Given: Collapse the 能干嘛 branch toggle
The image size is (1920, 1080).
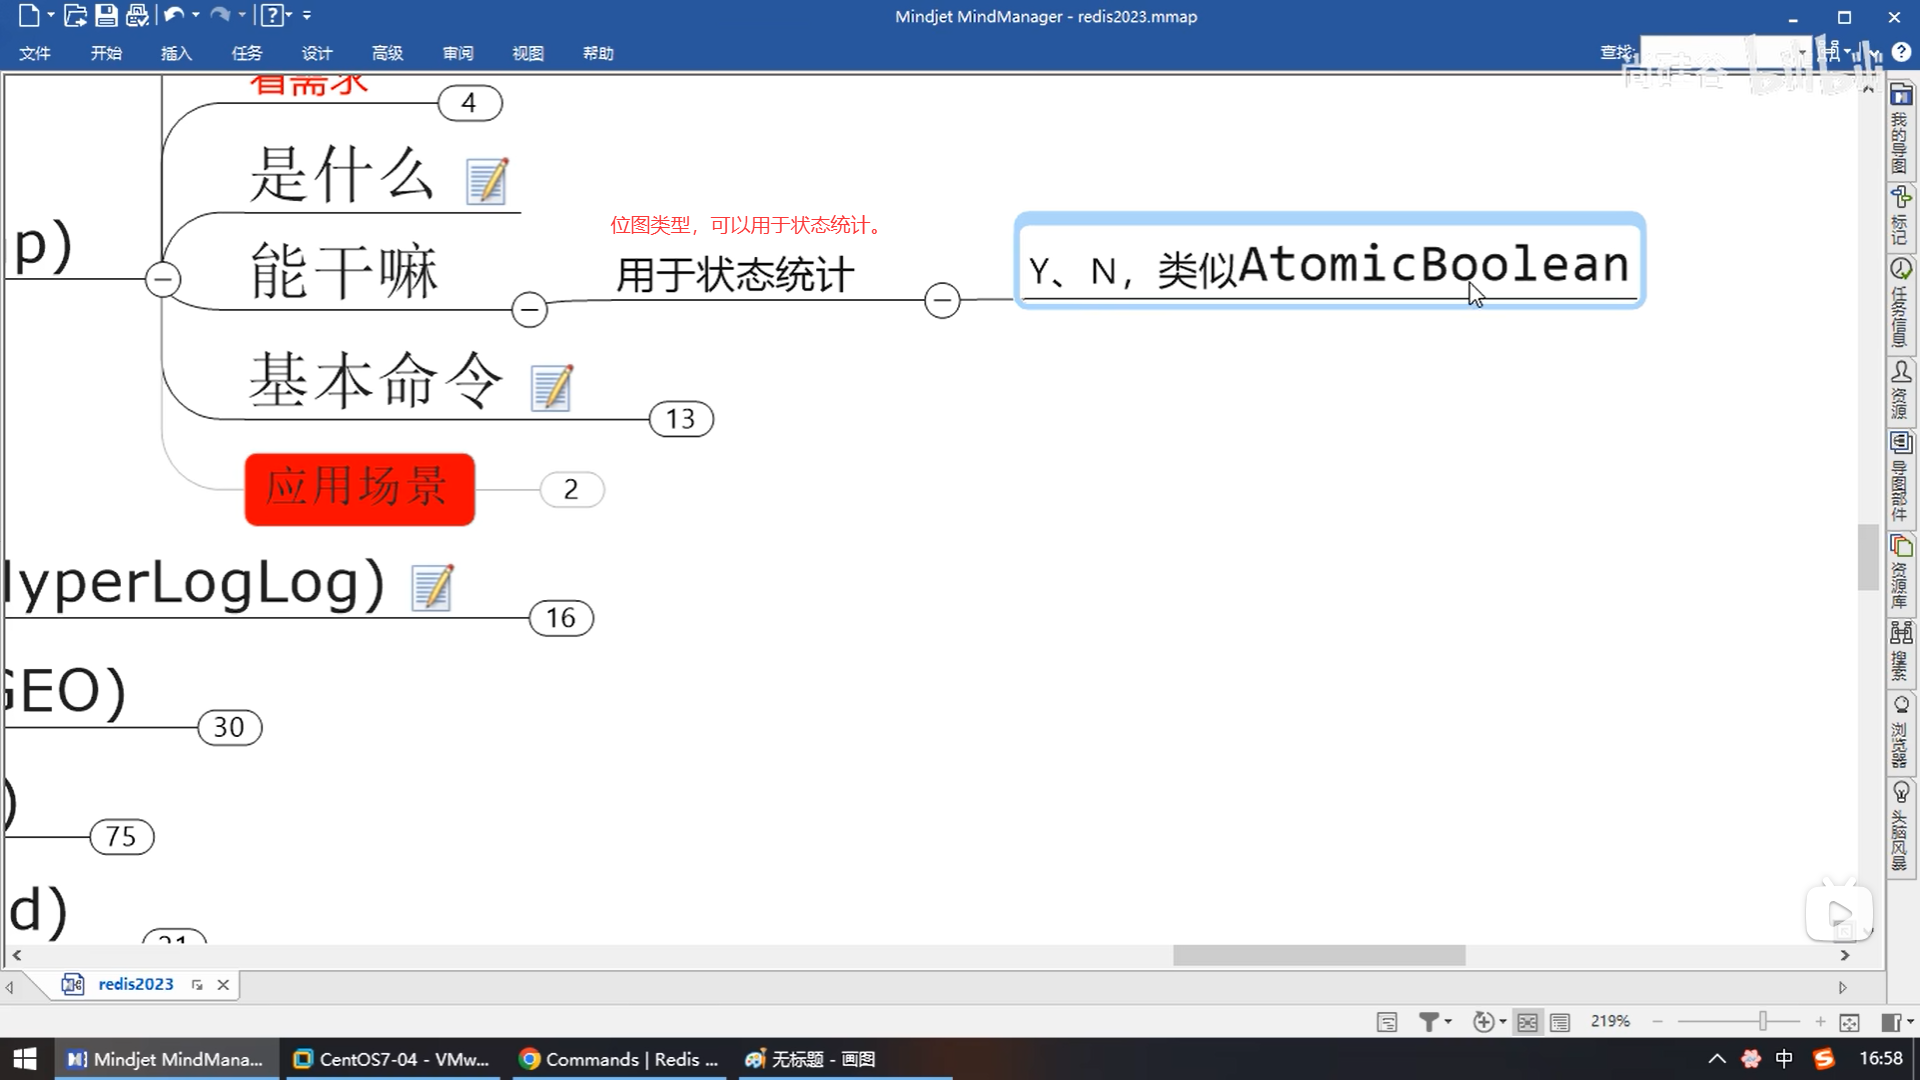Looking at the screenshot, I should [x=529, y=310].
